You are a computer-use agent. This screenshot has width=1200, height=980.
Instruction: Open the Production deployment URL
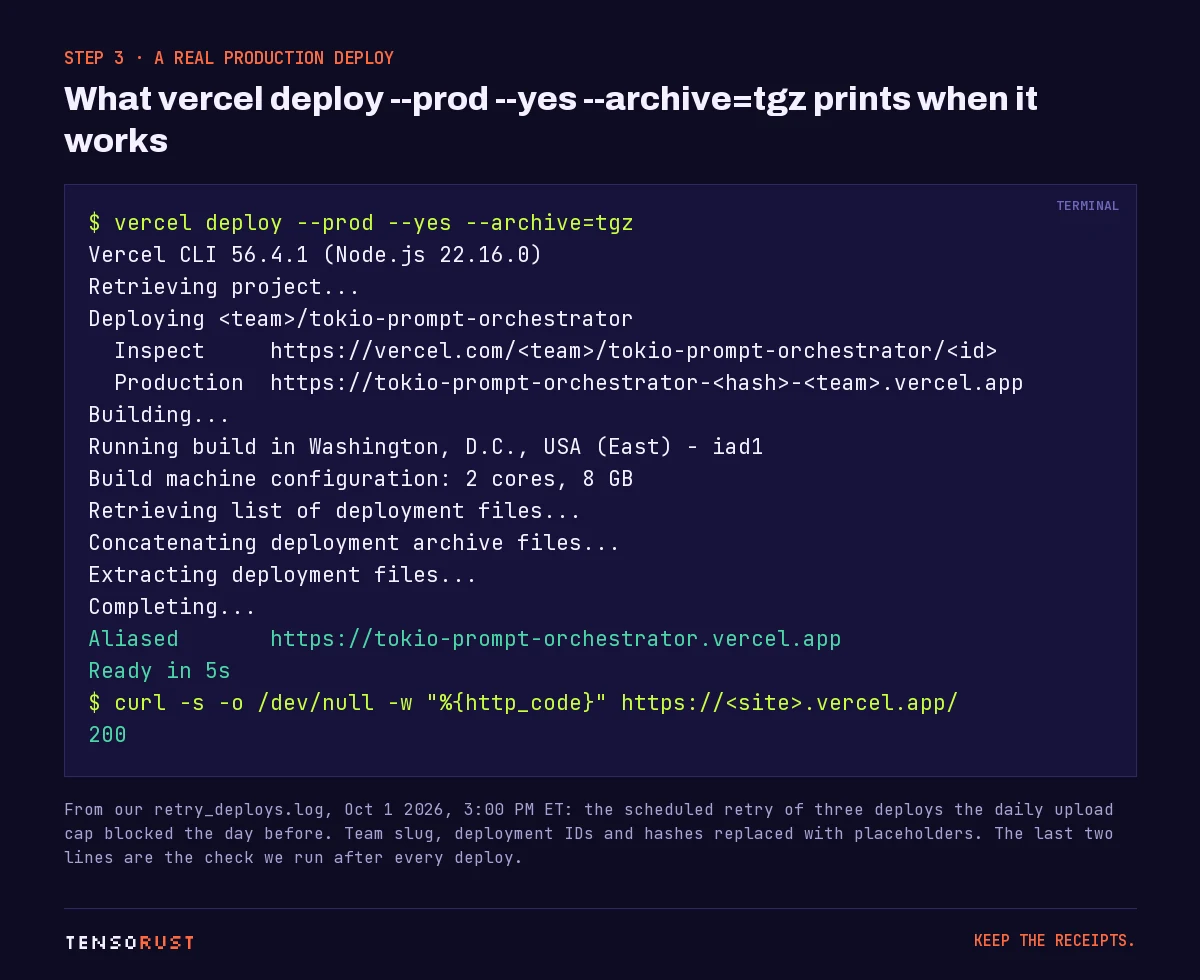tap(647, 382)
